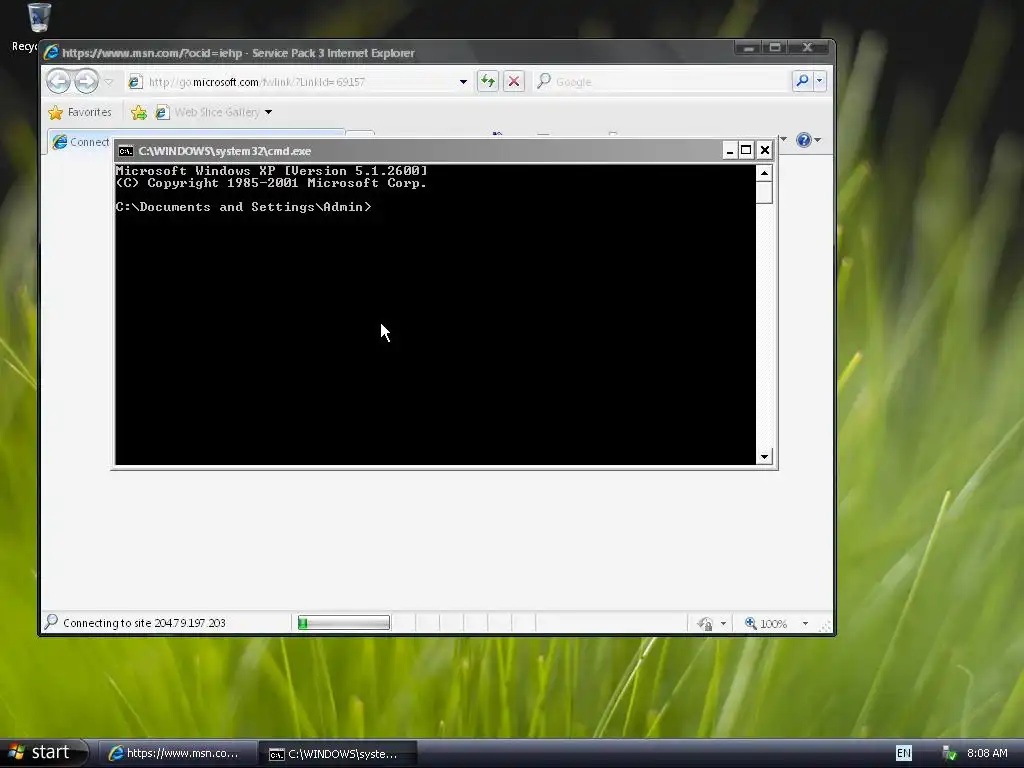Expand the Web Slice Gallery dropdown arrow
The height and width of the screenshot is (768, 1024).
click(x=268, y=112)
